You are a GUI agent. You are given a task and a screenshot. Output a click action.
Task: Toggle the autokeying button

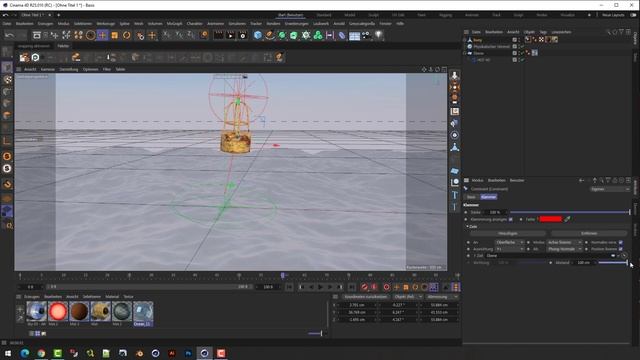coord(374,287)
